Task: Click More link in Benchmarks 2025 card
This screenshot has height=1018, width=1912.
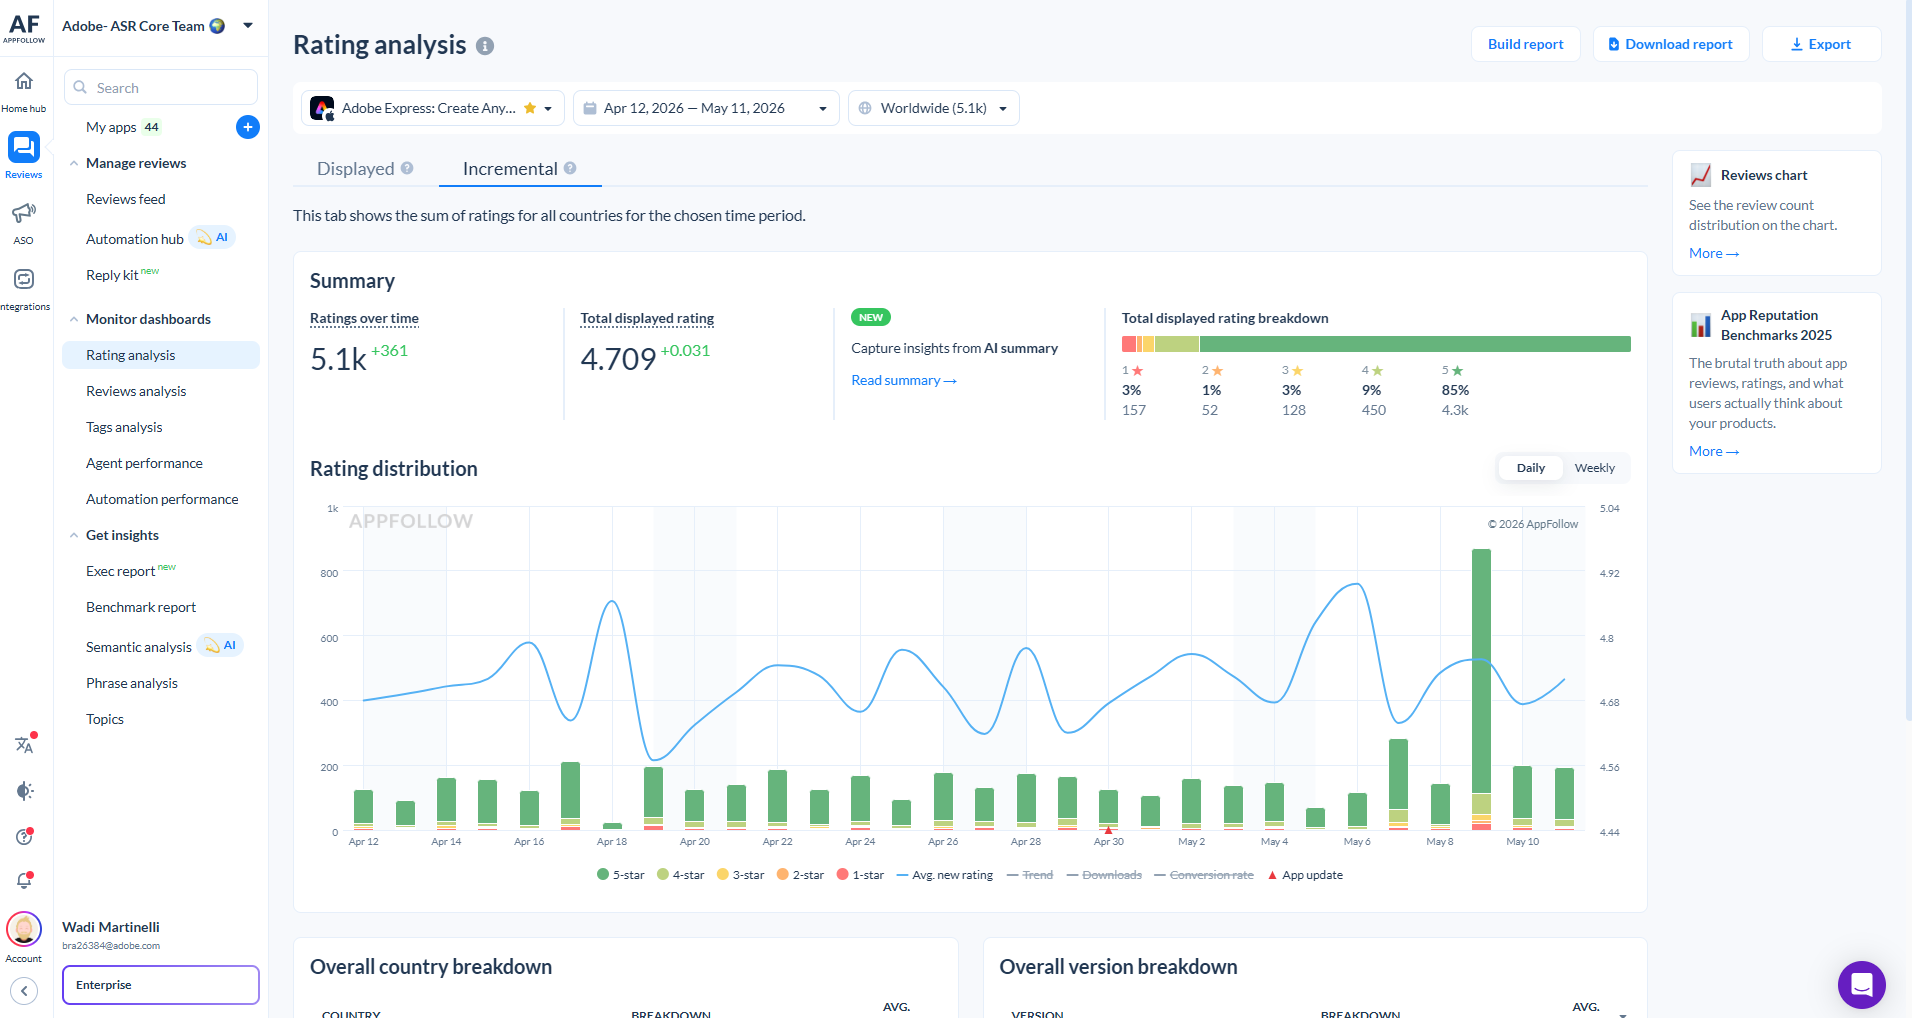Action: coord(1714,451)
